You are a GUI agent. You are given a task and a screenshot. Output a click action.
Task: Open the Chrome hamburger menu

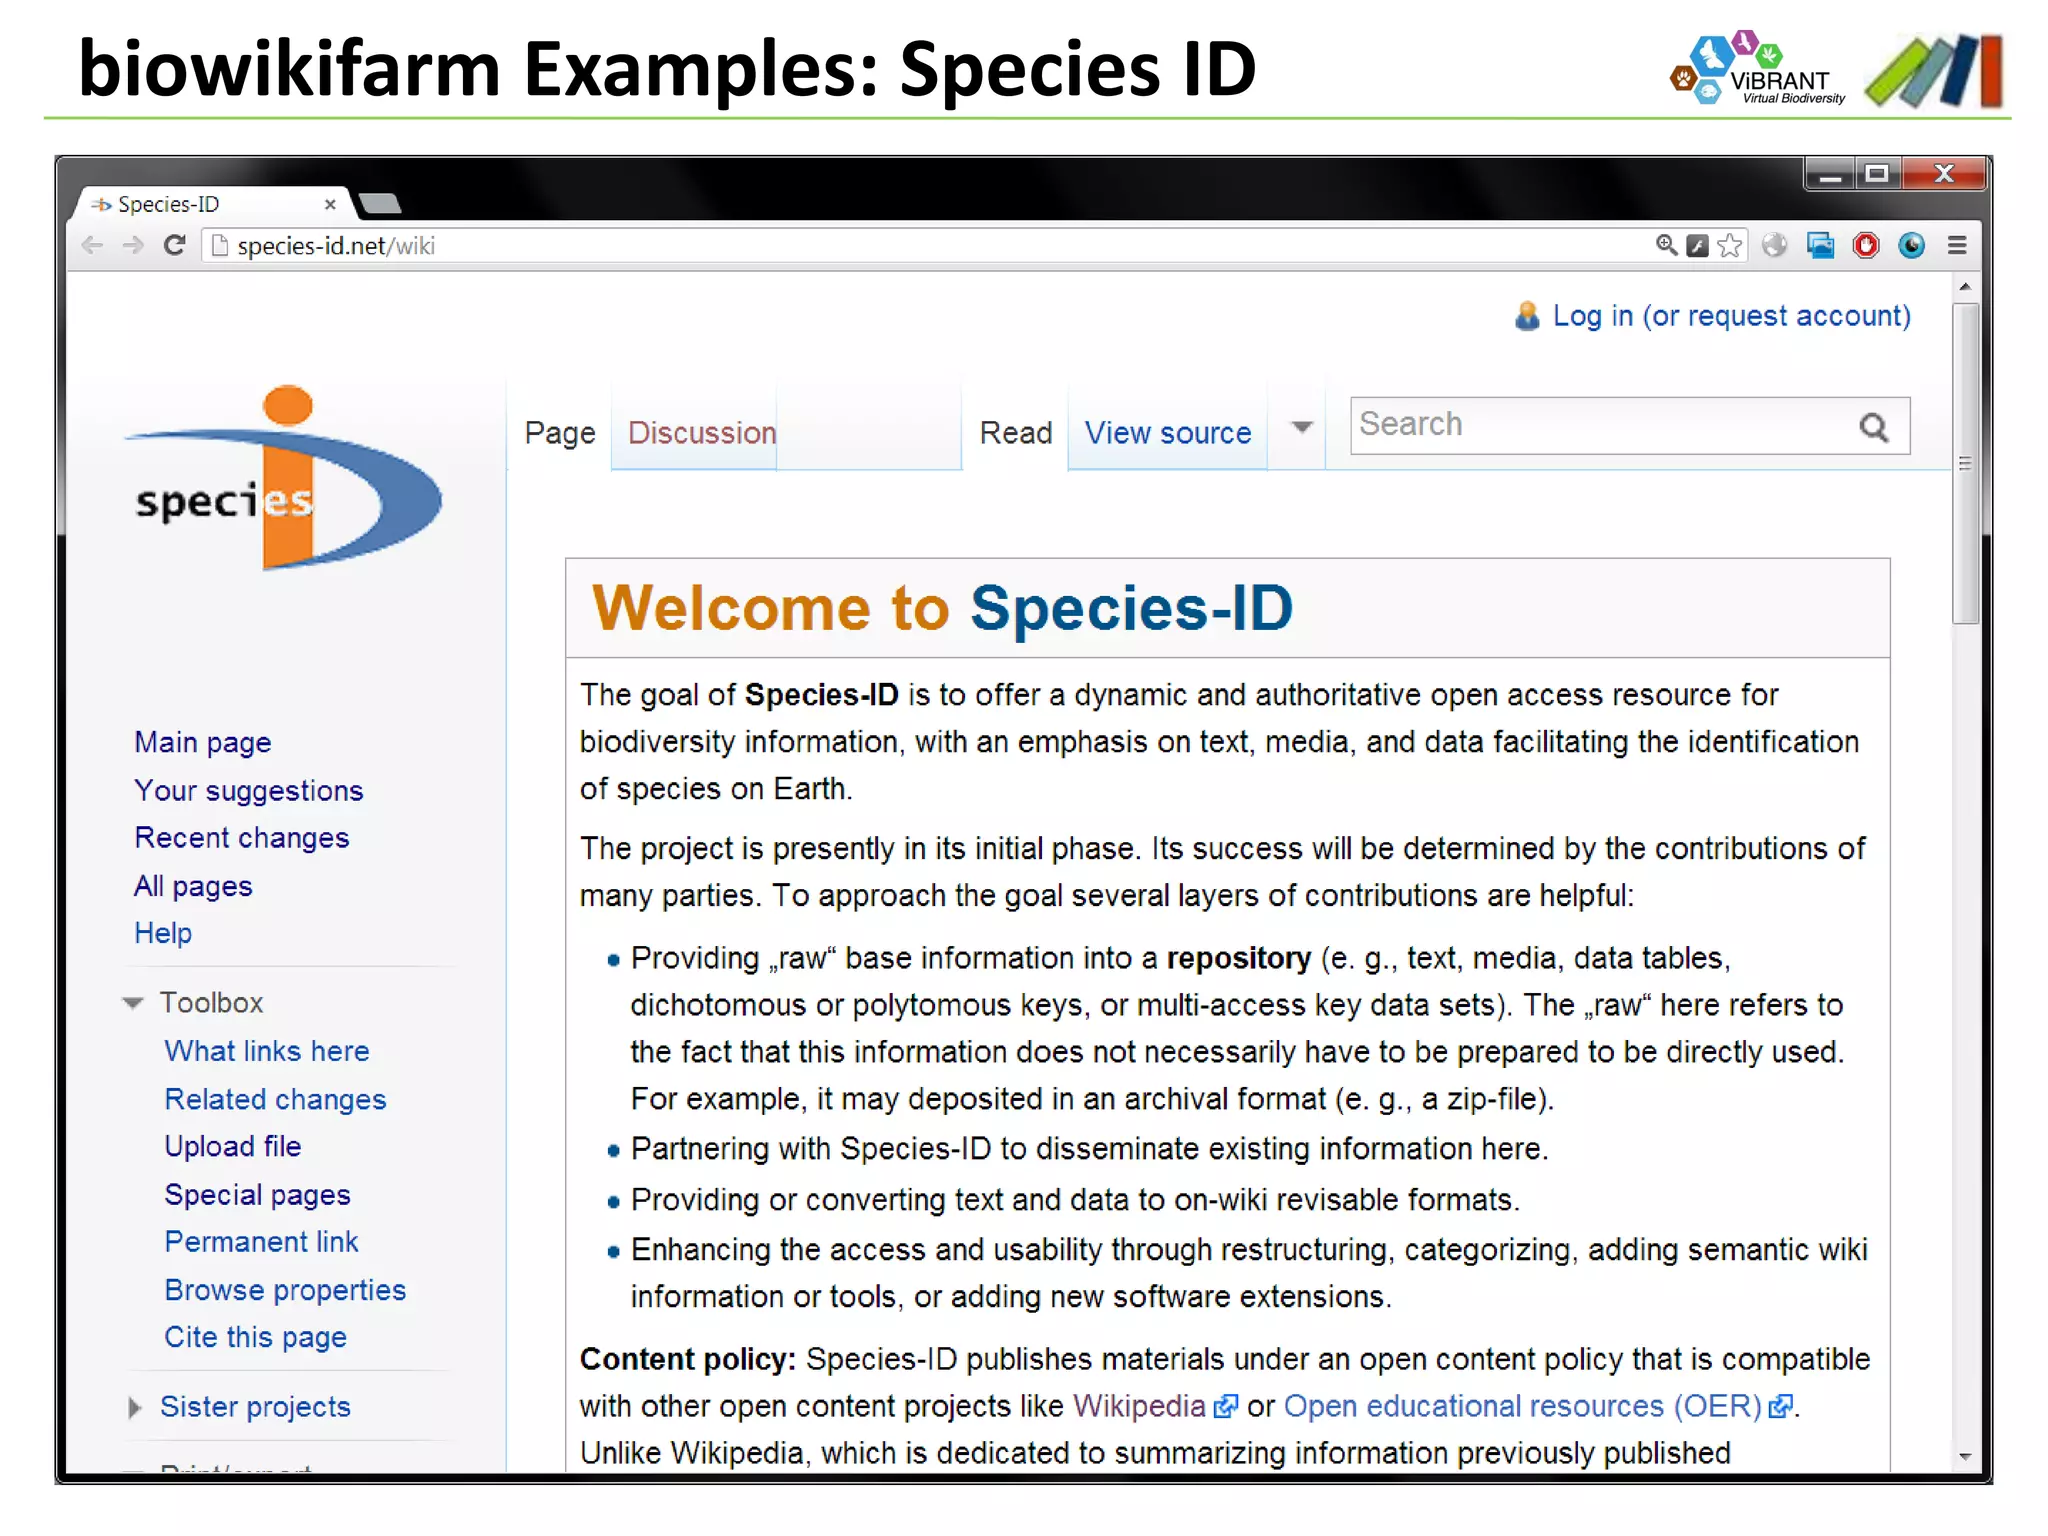click(x=1957, y=245)
